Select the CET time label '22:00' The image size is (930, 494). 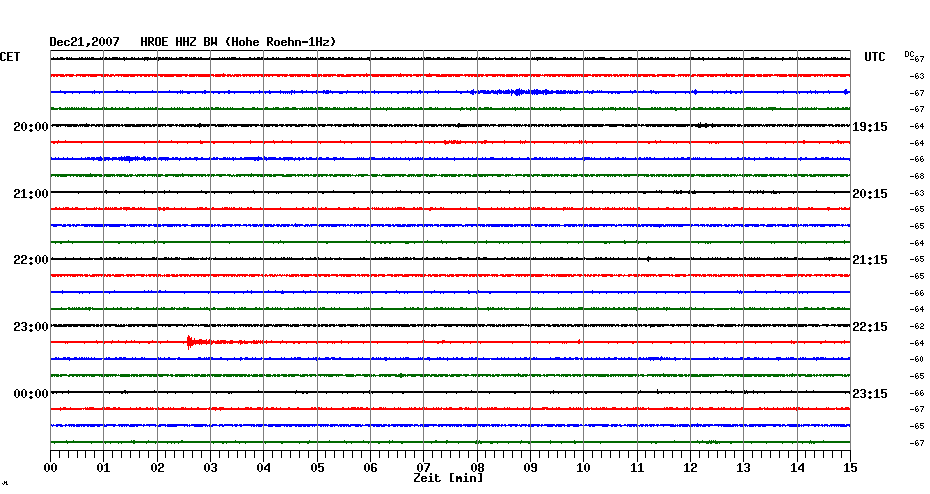[31, 260]
